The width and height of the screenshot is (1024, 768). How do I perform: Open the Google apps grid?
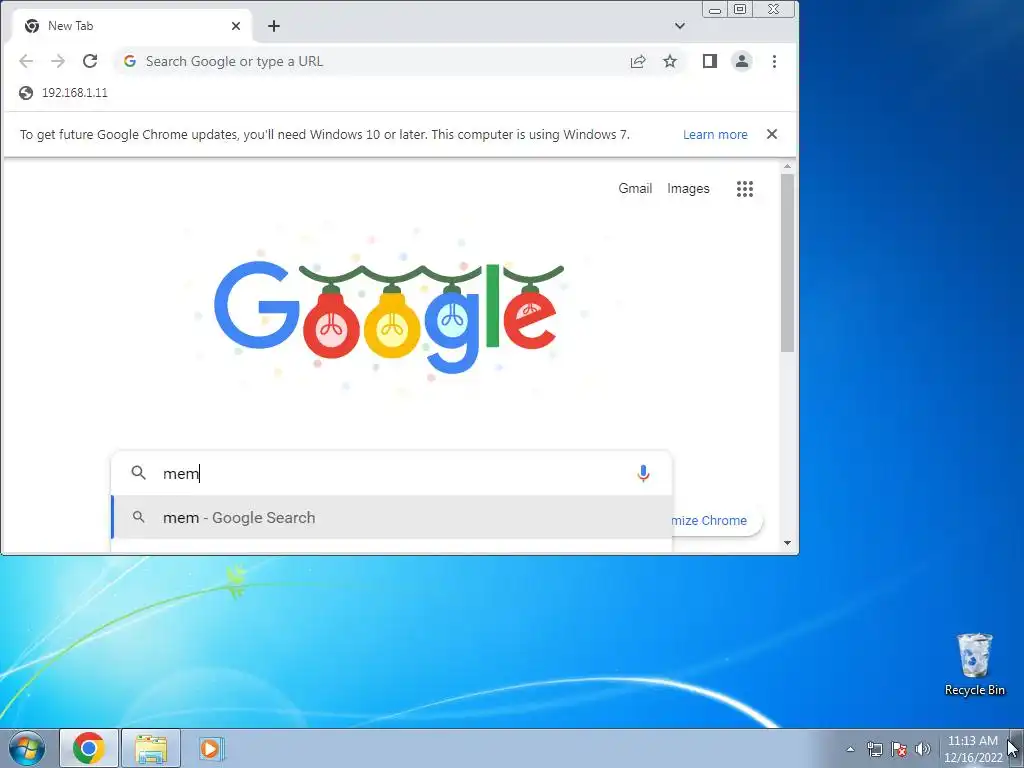click(x=745, y=189)
